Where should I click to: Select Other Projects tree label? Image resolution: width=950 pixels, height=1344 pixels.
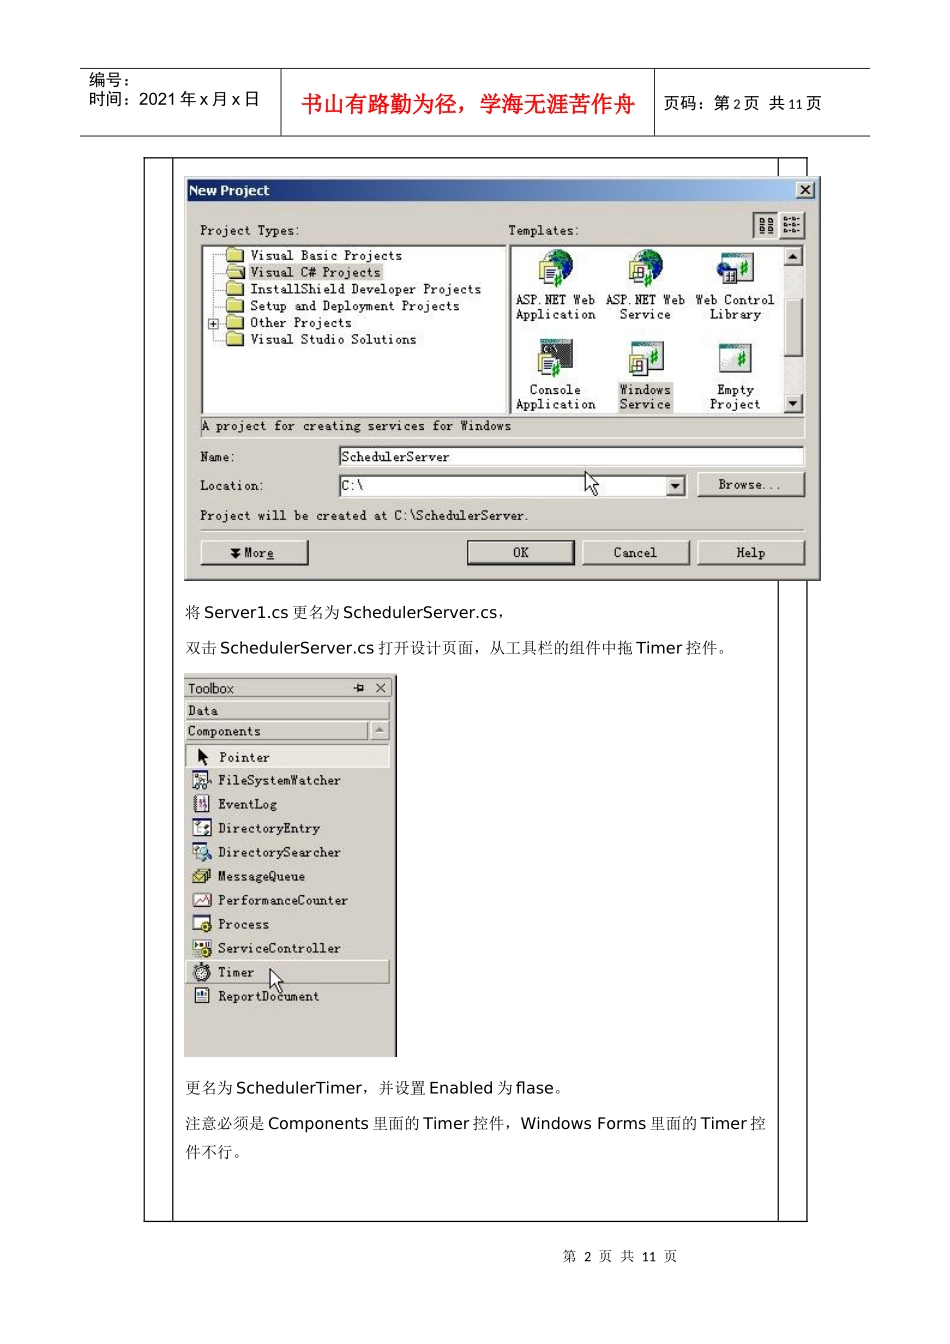click(x=300, y=323)
